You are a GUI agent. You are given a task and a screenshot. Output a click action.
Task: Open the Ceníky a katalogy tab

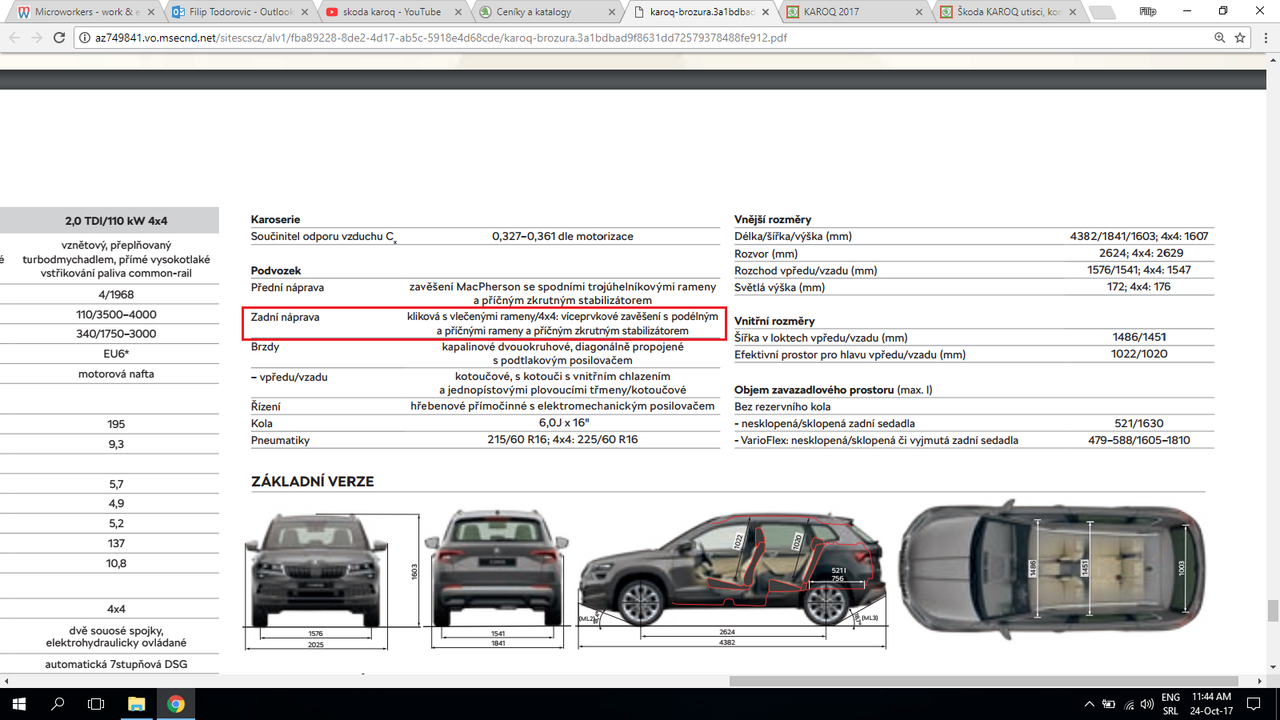click(546, 12)
